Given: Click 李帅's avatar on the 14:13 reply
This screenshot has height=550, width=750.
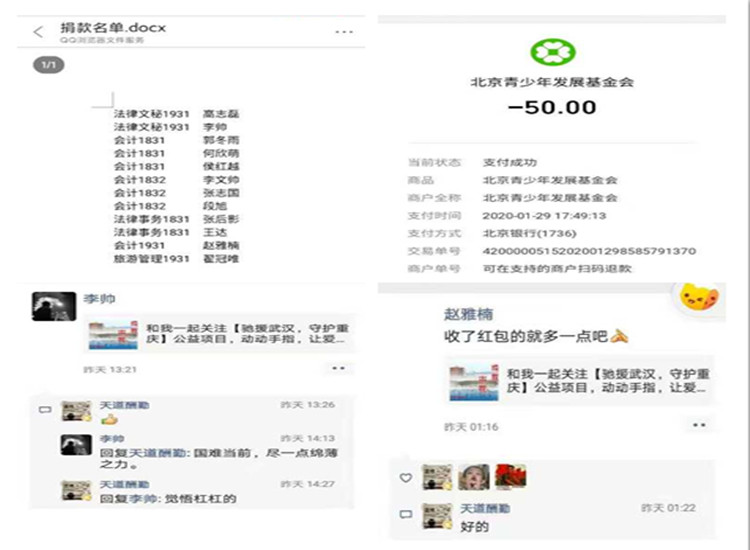Looking at the screenshot, I should [x=76, y=445].
